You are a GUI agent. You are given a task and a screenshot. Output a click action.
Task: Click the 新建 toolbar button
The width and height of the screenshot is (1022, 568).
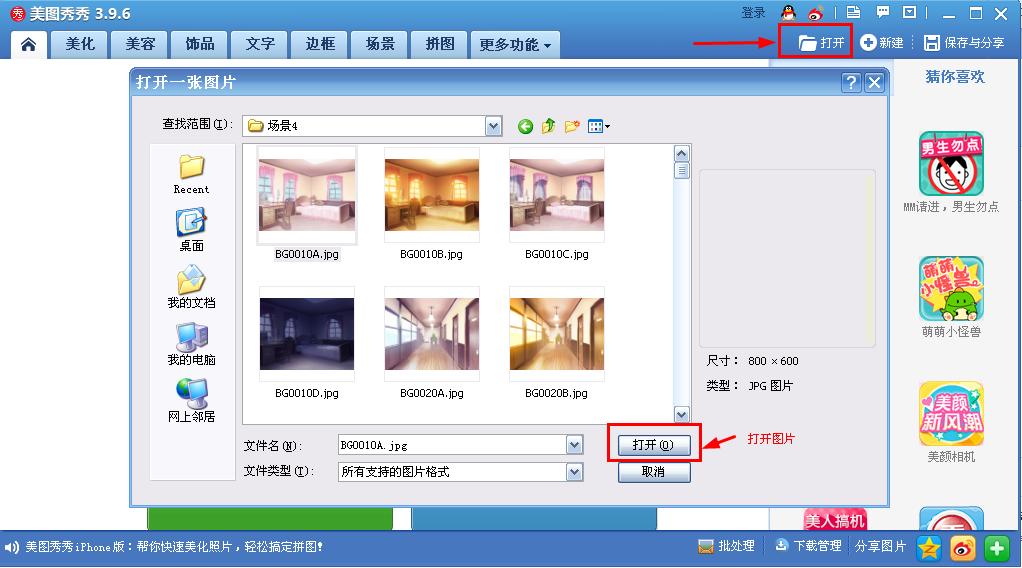tap(881, 43)
